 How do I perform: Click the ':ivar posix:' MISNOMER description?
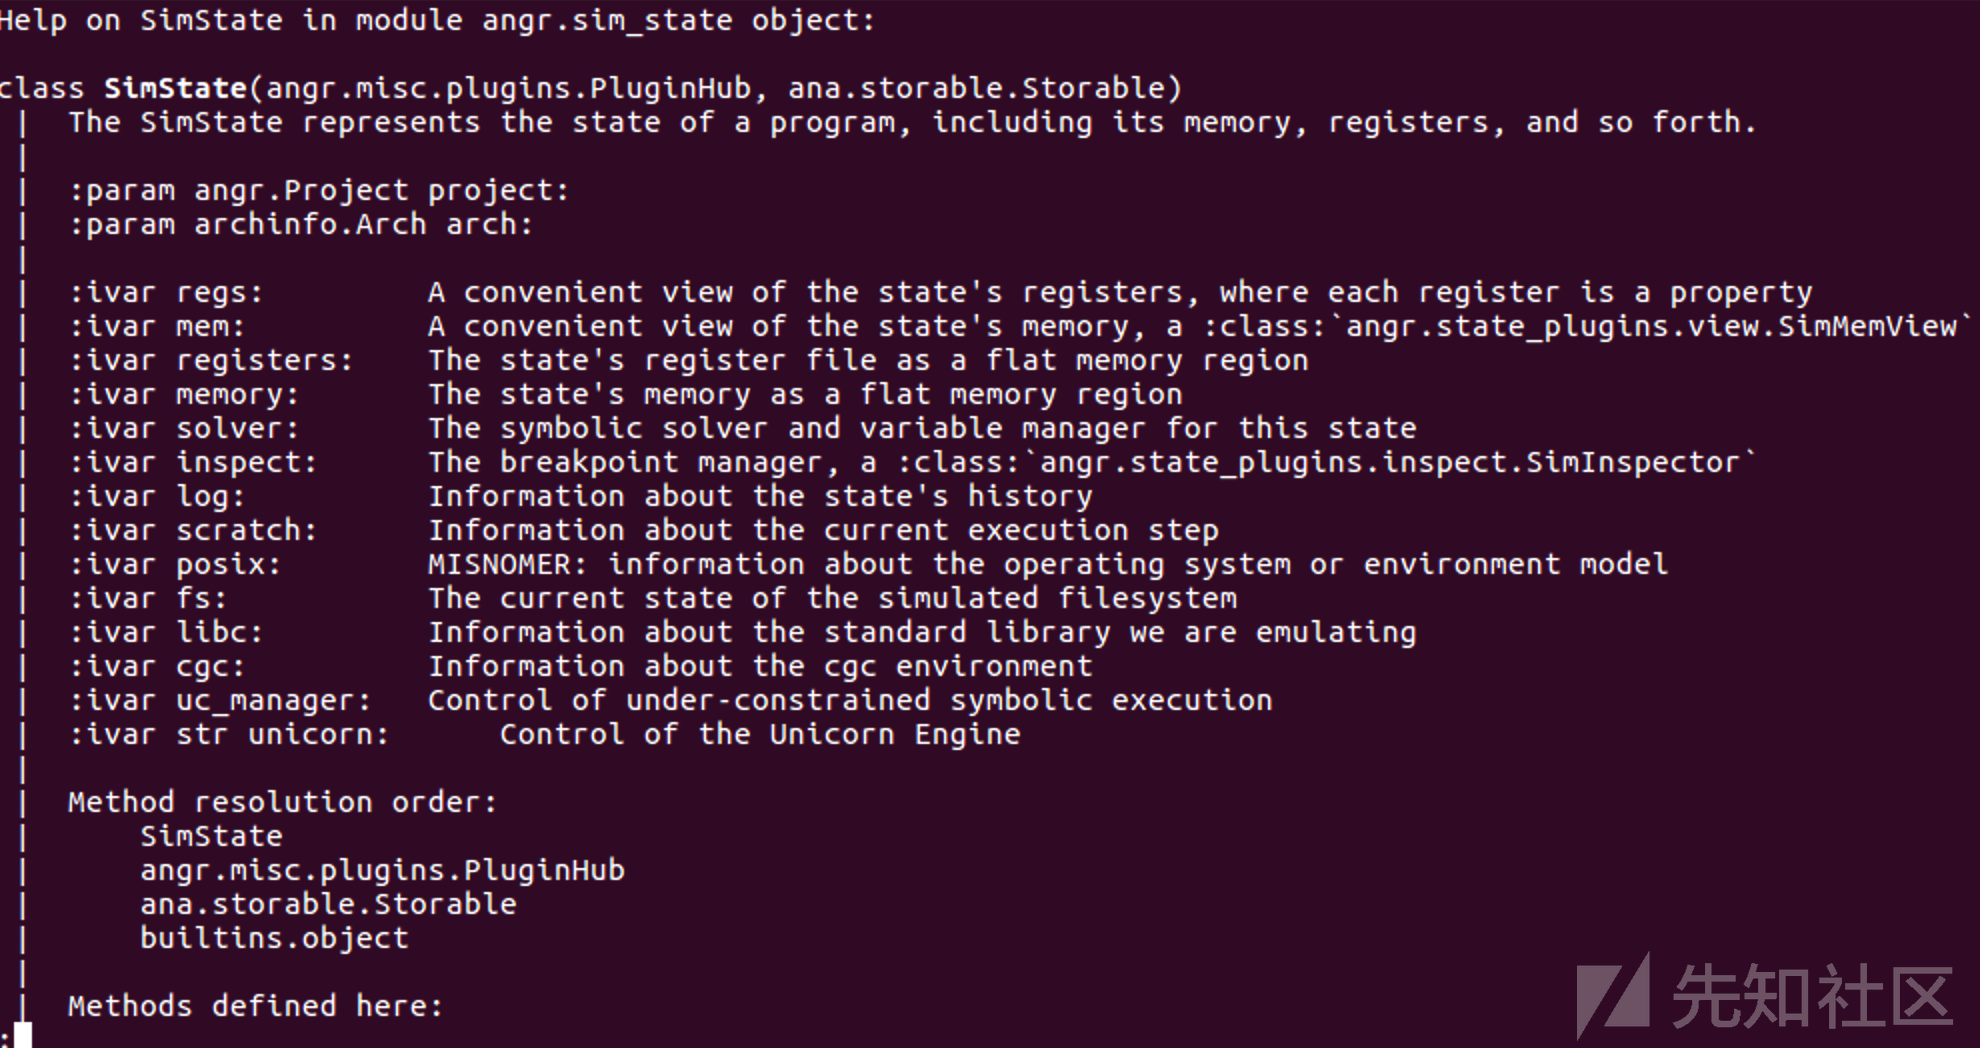[1048, 564]
